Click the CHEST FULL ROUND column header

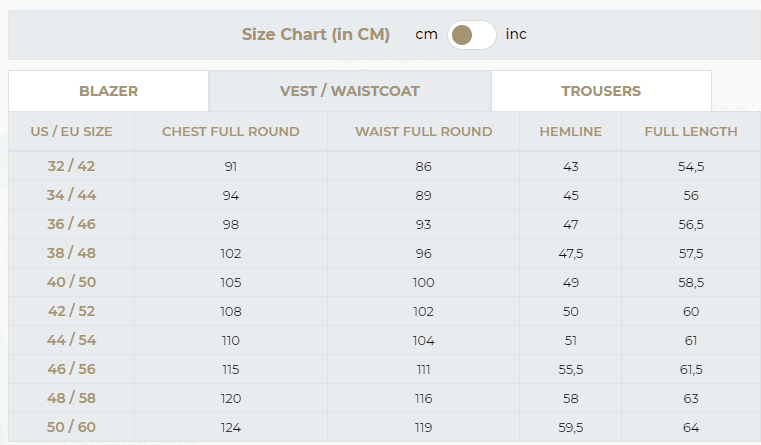tap(231, 132)
